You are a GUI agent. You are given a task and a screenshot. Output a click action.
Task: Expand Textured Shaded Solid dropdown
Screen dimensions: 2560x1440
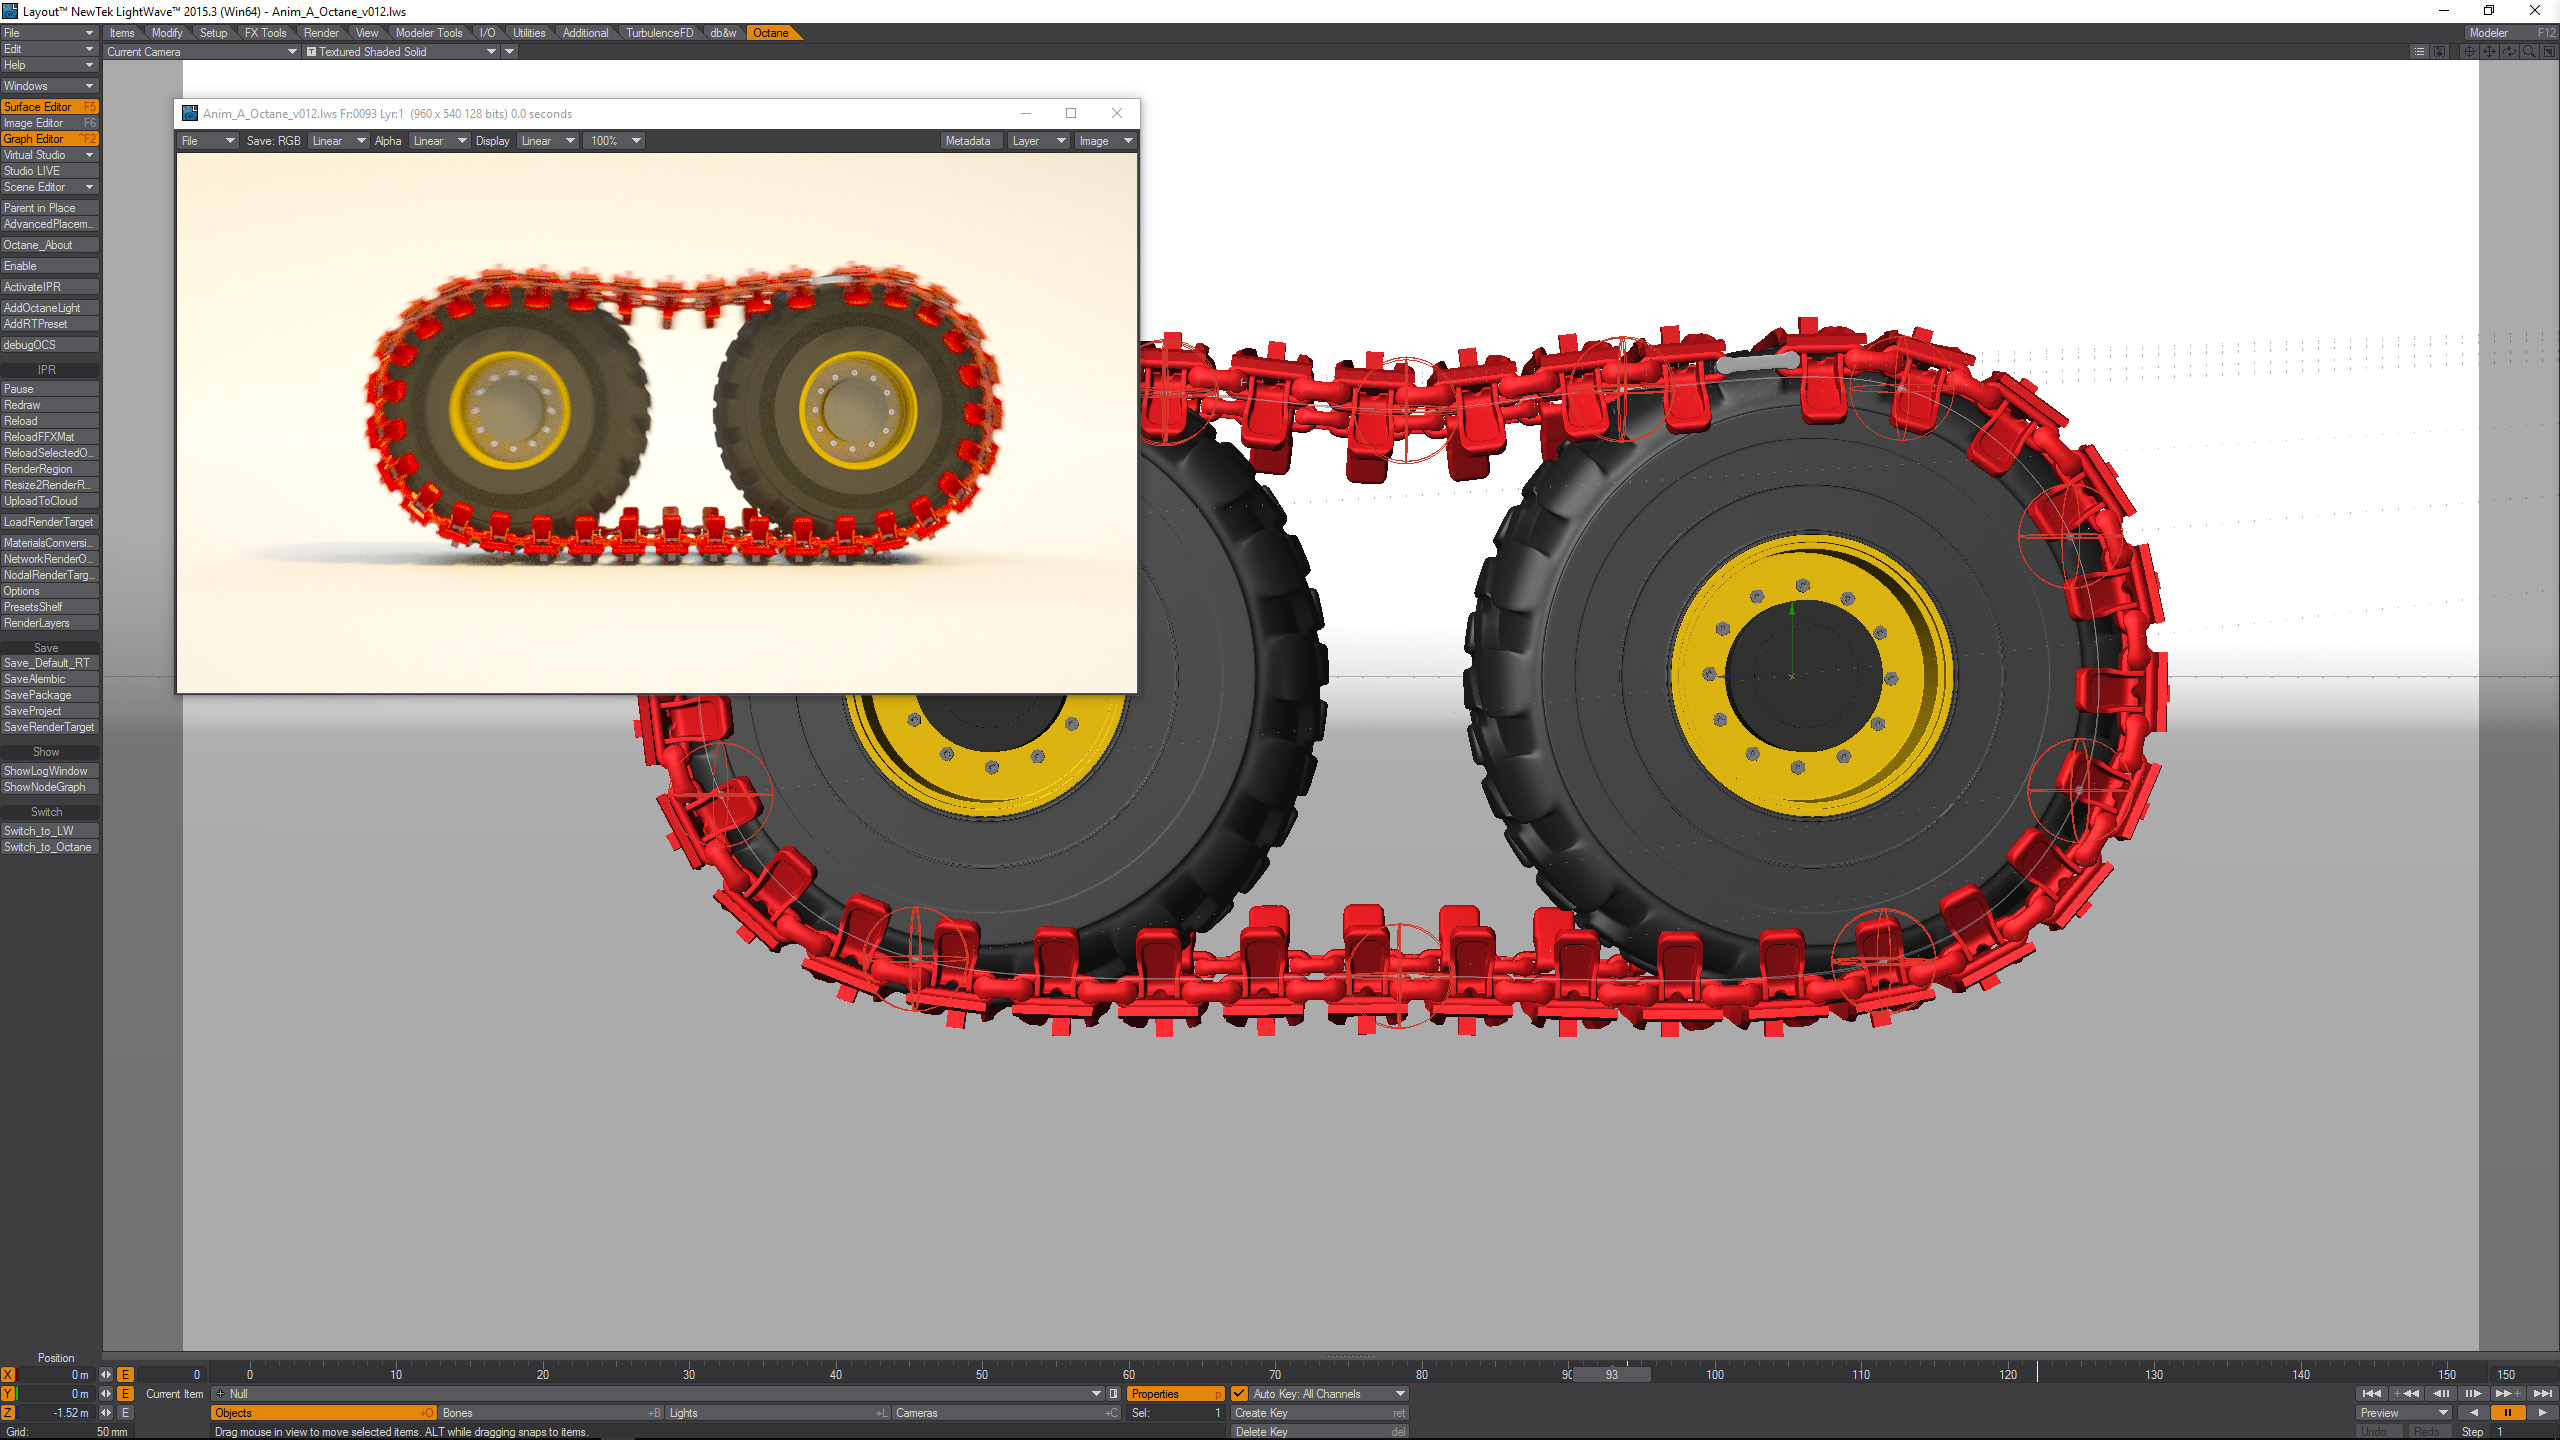[x=402, y=51]
